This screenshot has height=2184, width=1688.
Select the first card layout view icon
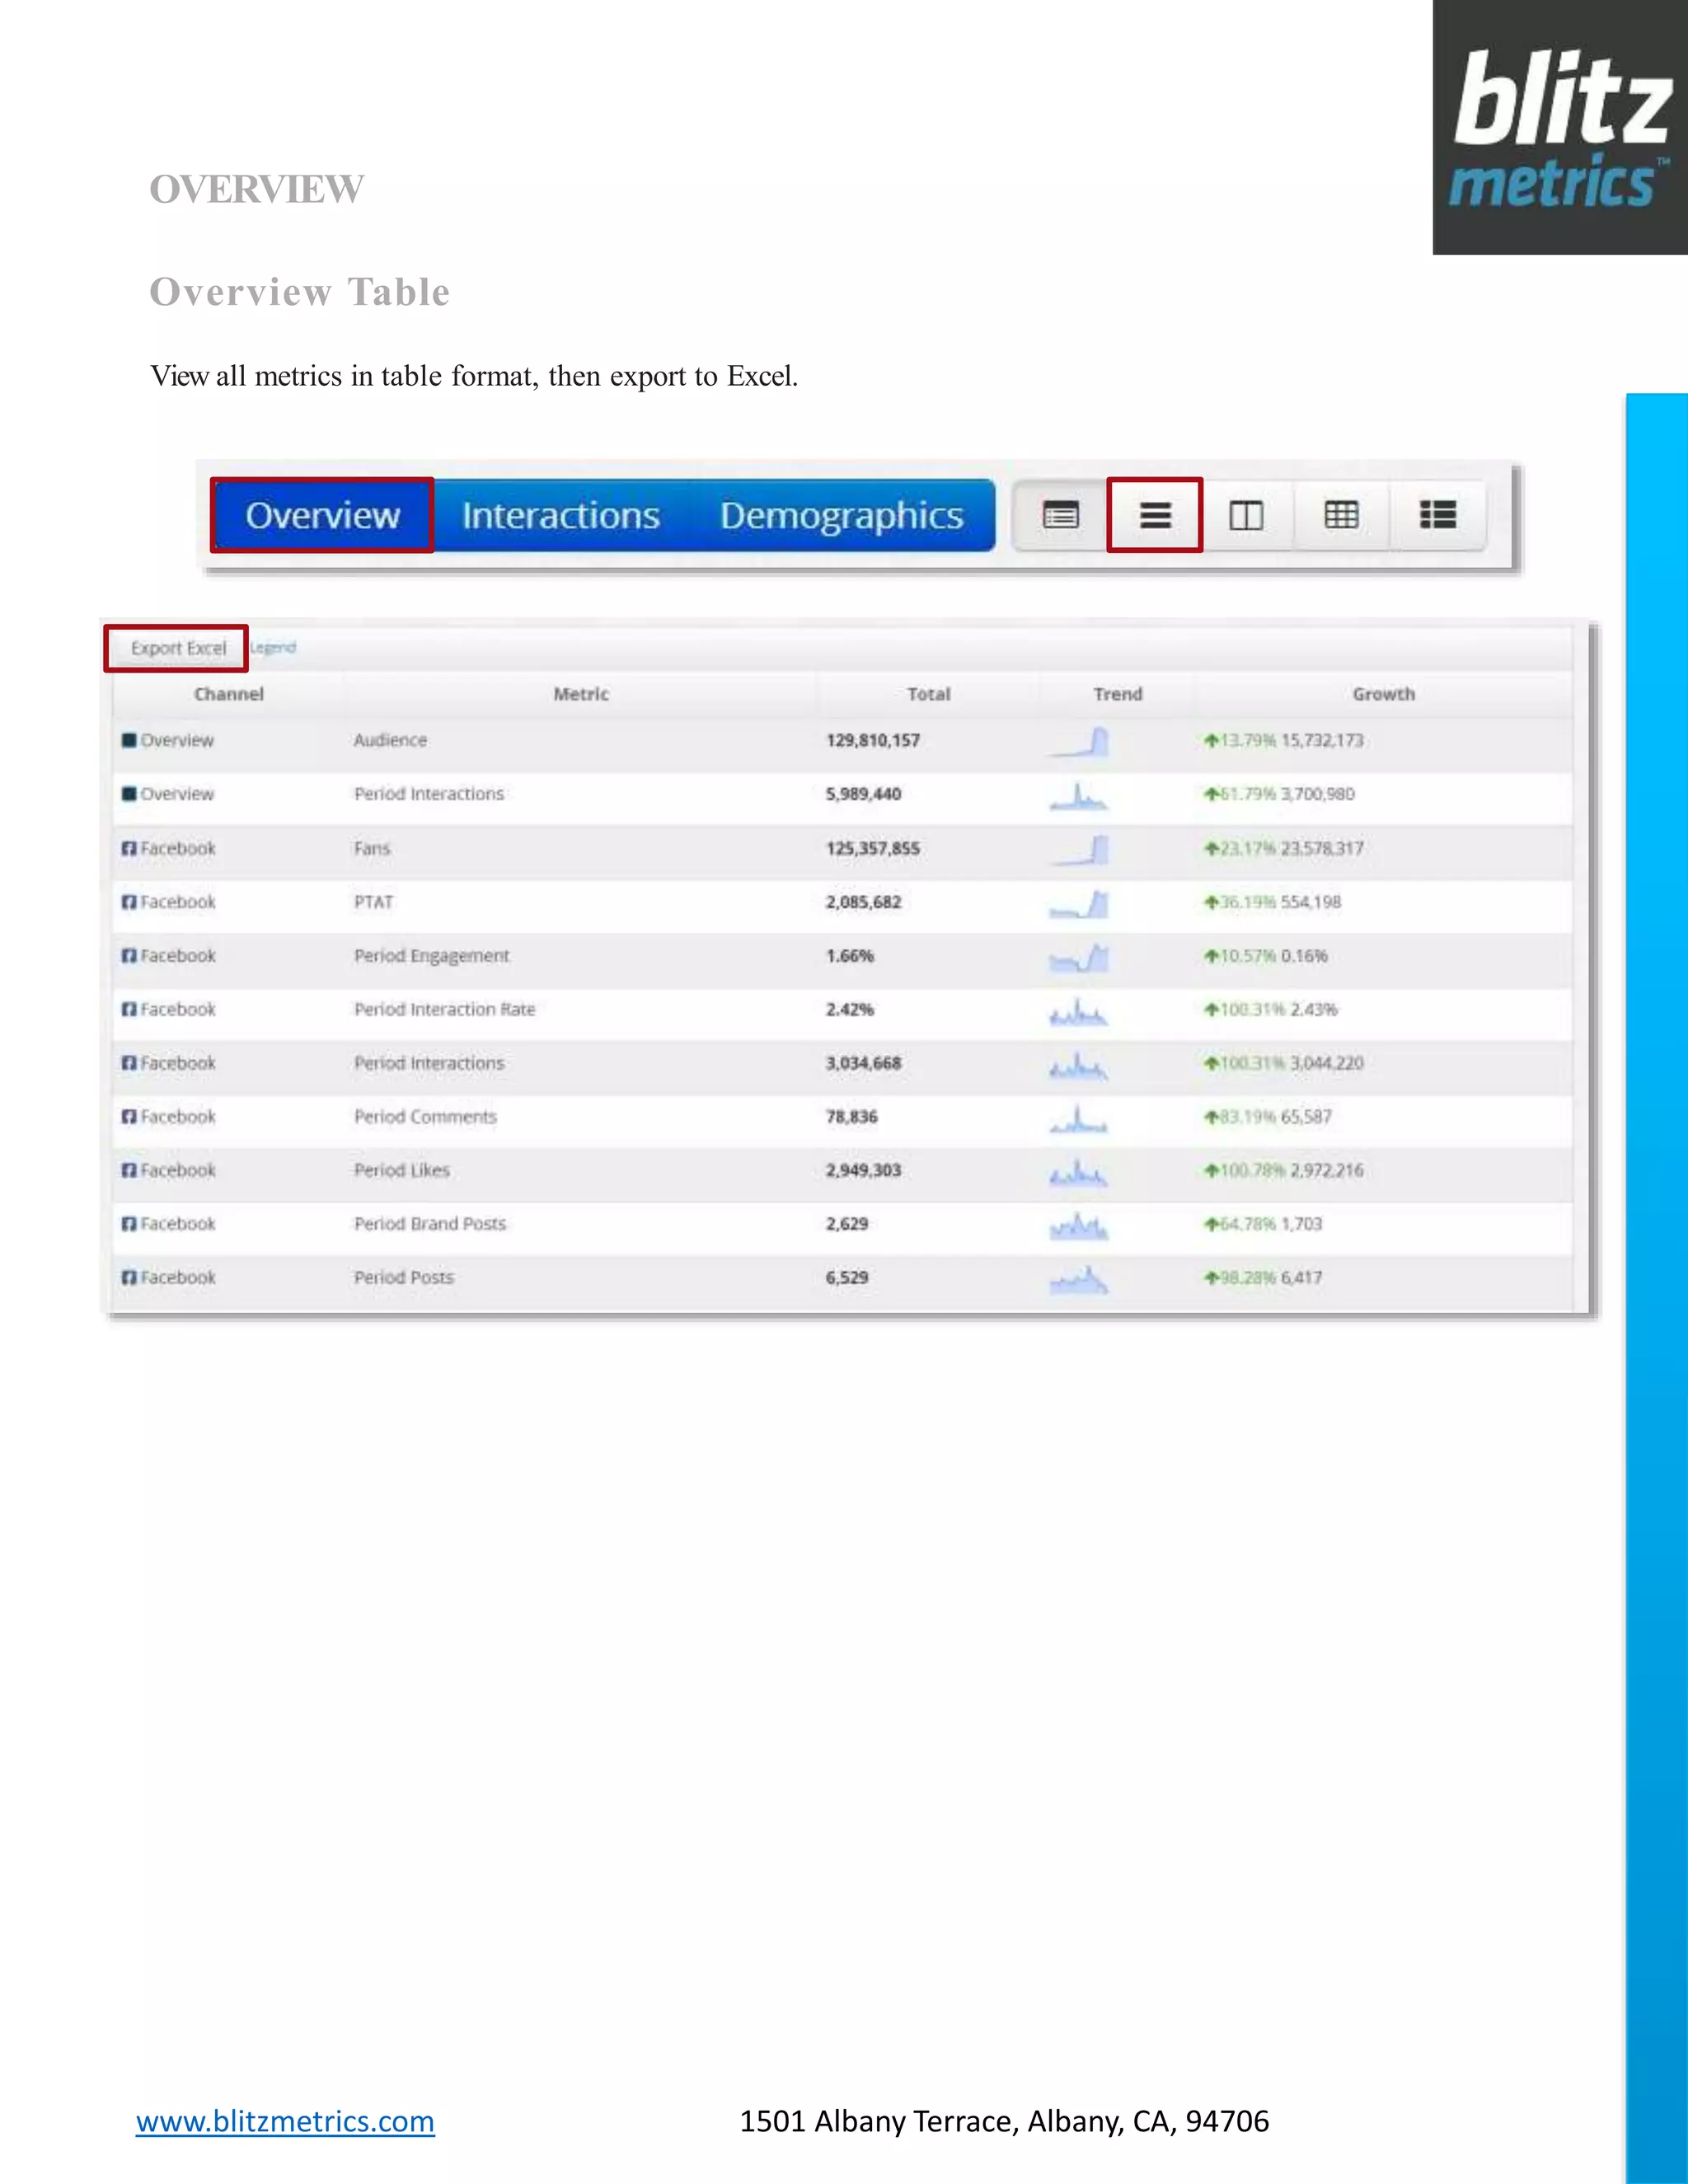(1060, 515)
